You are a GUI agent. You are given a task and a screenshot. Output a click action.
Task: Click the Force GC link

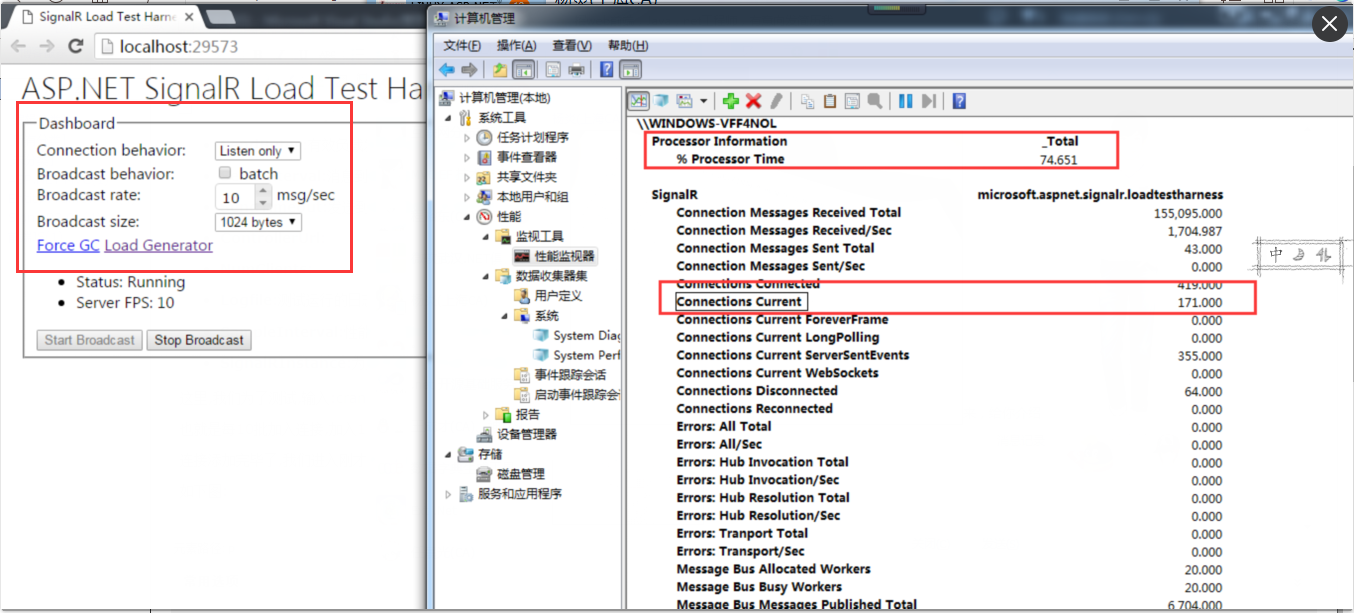click(x=68, y=245)
